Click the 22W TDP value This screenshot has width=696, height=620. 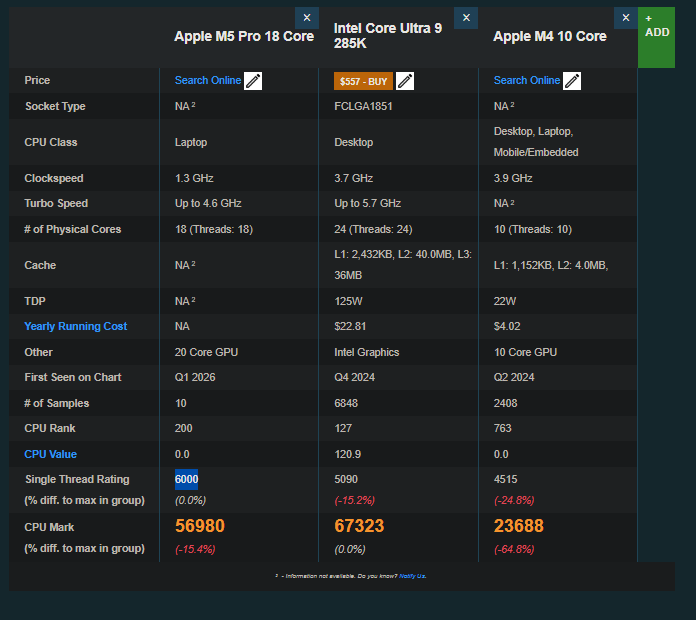click(x=505, y=301)
